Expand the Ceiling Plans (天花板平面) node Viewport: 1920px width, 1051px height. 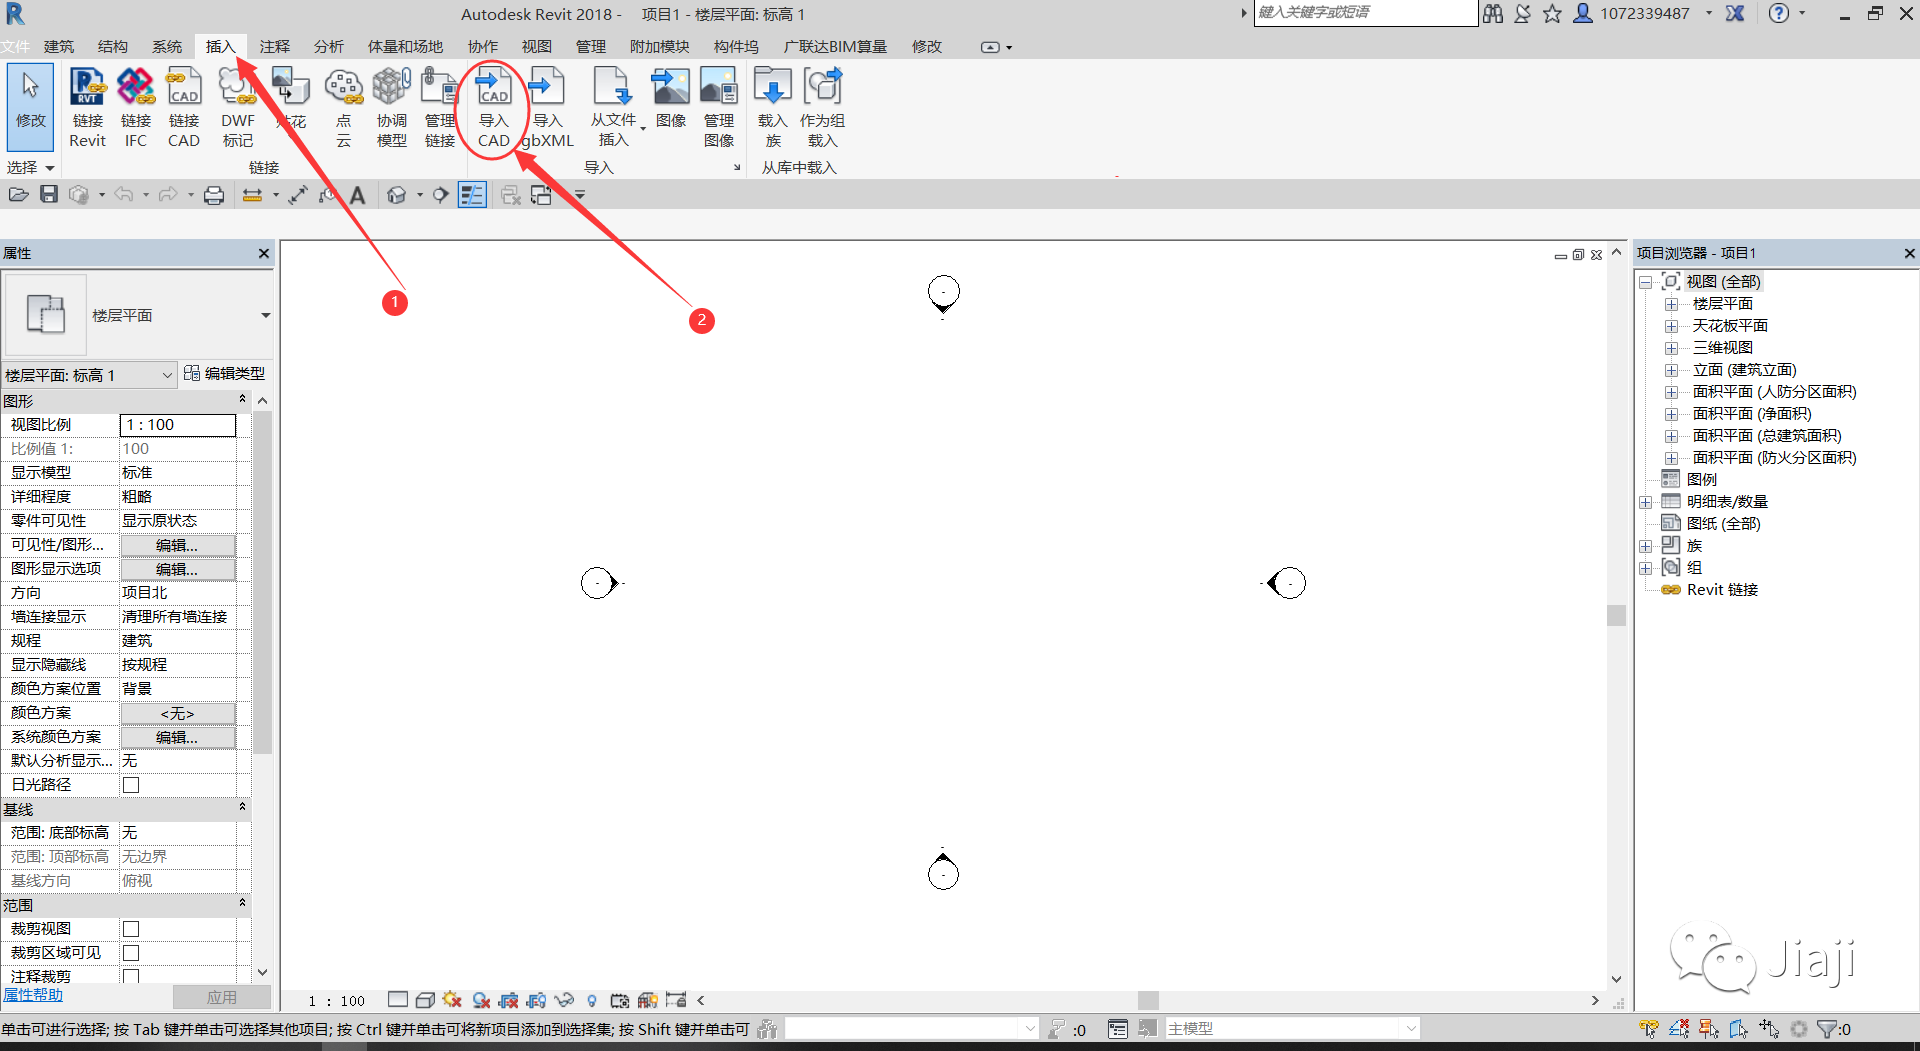1671,326
